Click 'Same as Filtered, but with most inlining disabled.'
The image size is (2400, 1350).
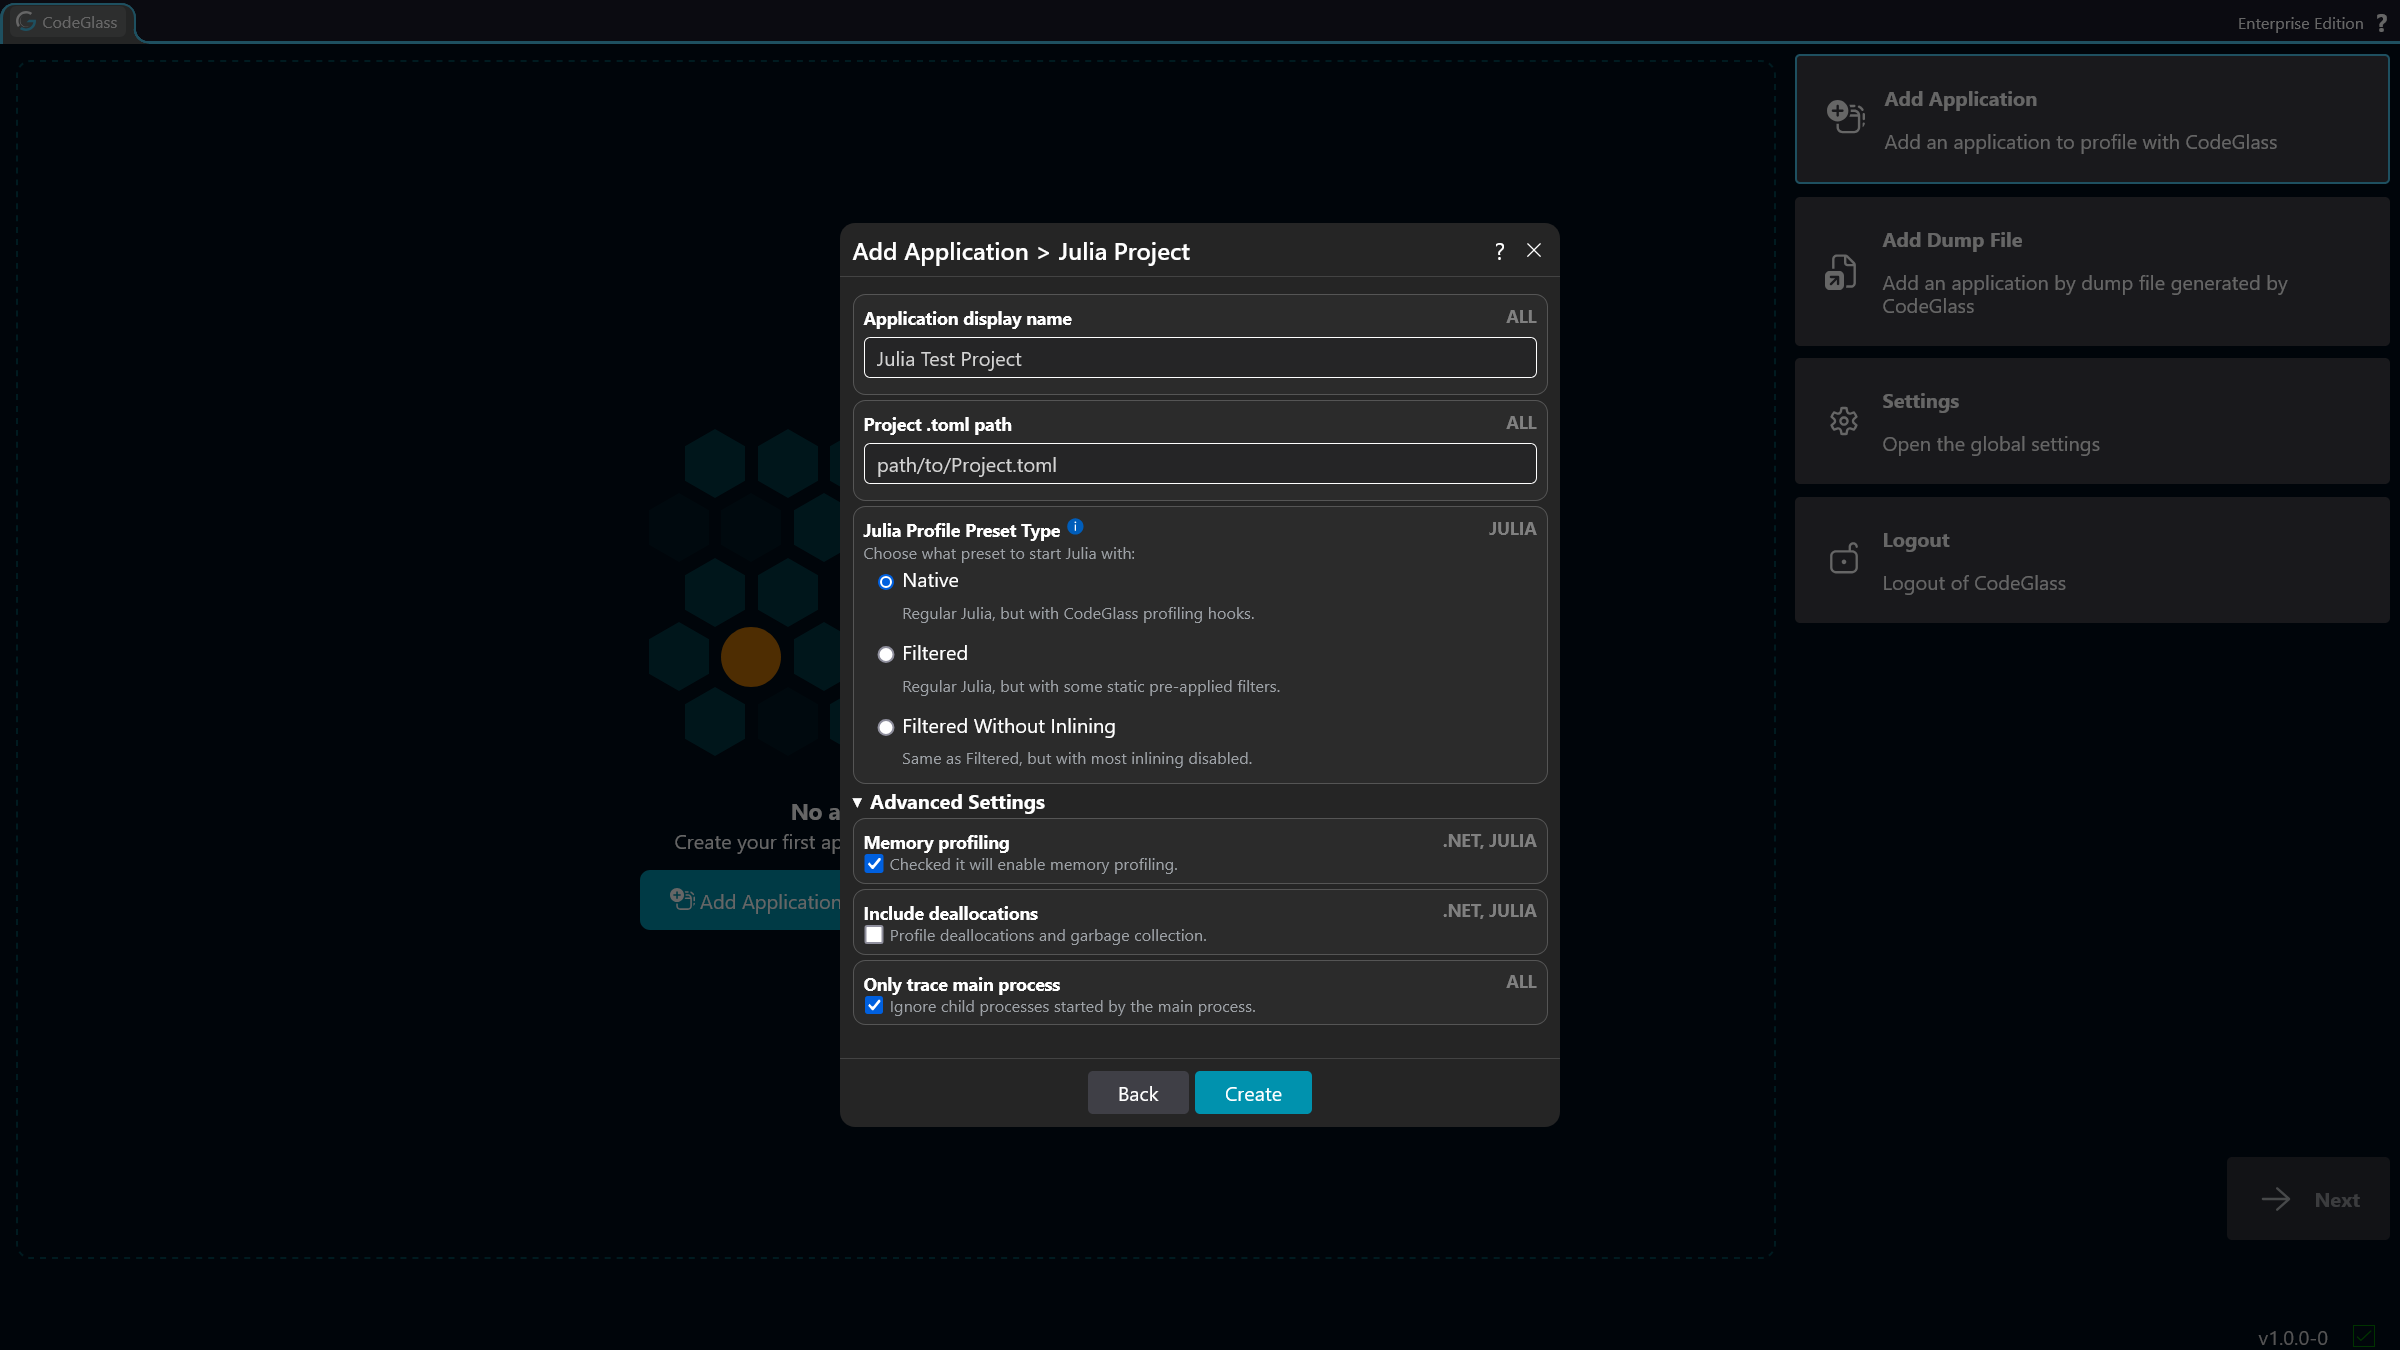[x=1077, y=759]
